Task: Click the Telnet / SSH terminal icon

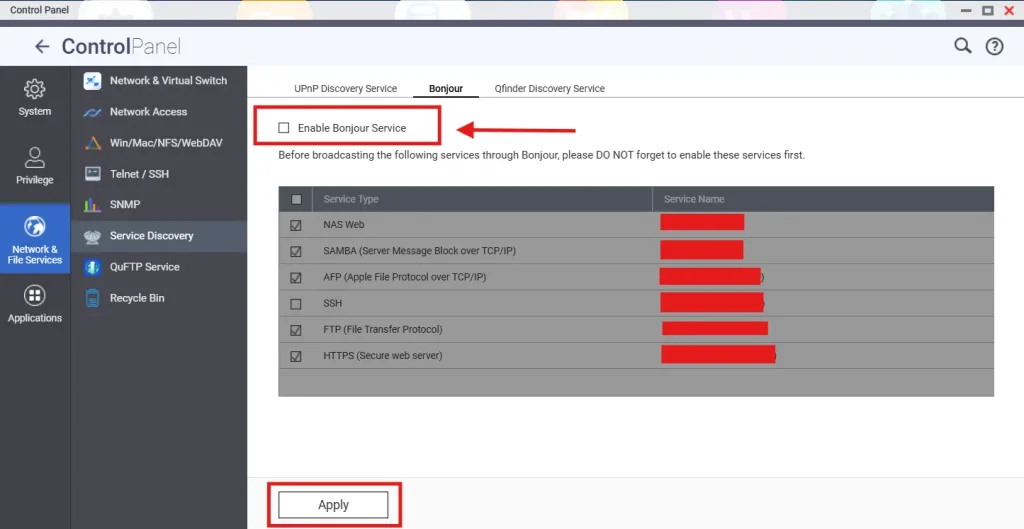Action: pyautogui.click(x=93, y=174)
